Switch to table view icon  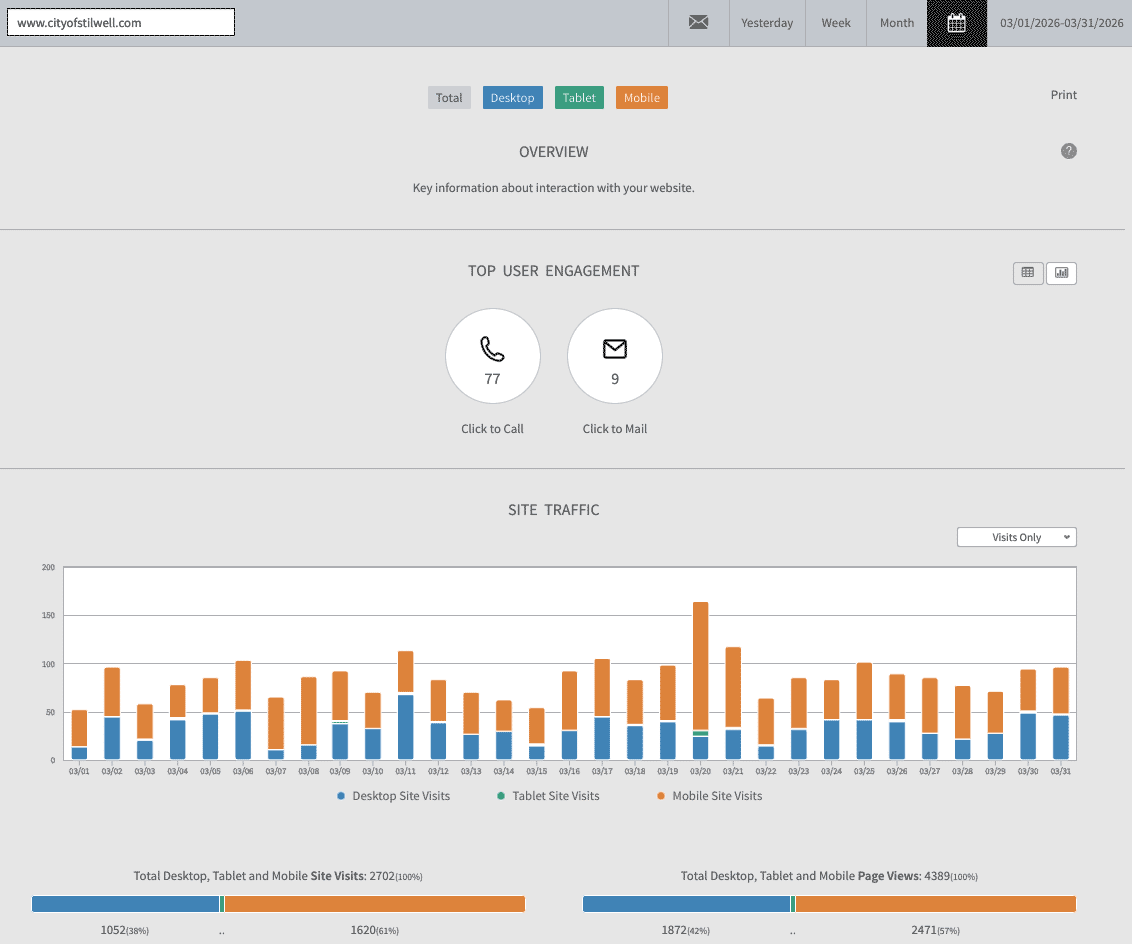coord(1027,273)
